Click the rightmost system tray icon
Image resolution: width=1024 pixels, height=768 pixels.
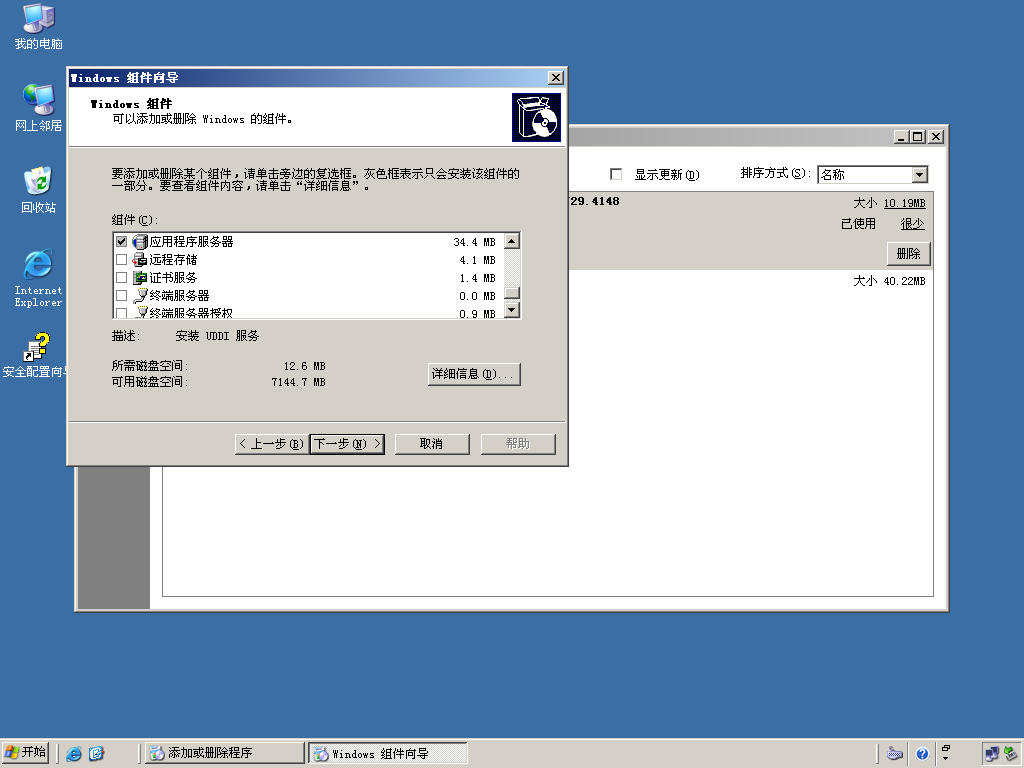(x=1010, y=754)
